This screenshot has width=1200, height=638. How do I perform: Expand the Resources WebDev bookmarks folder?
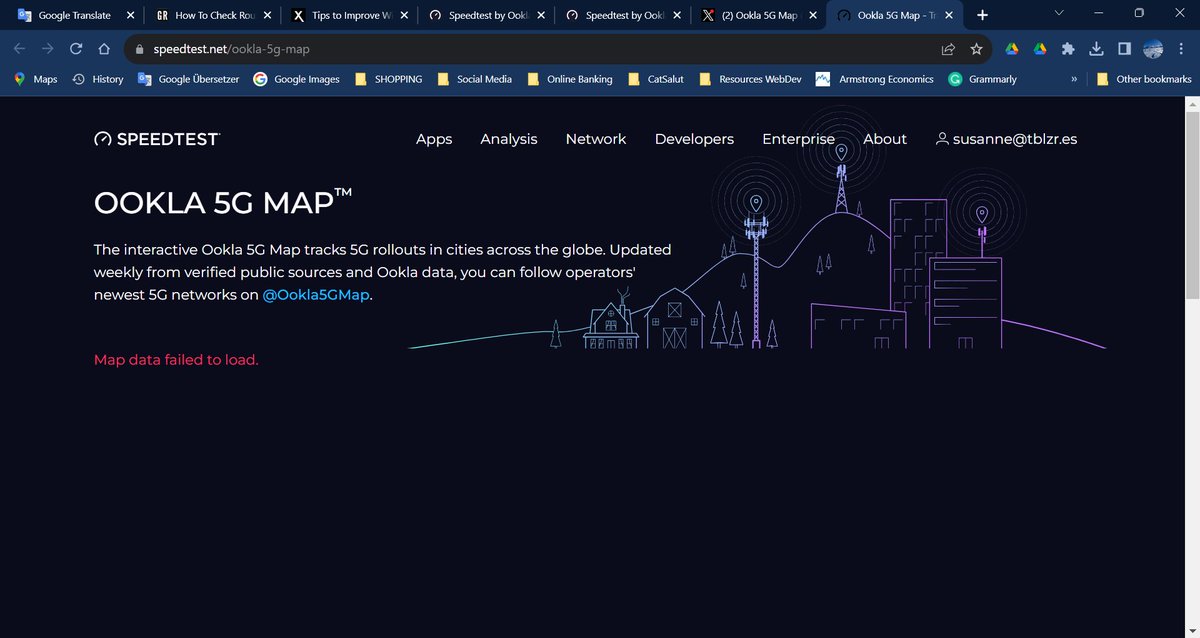(750, 79)
